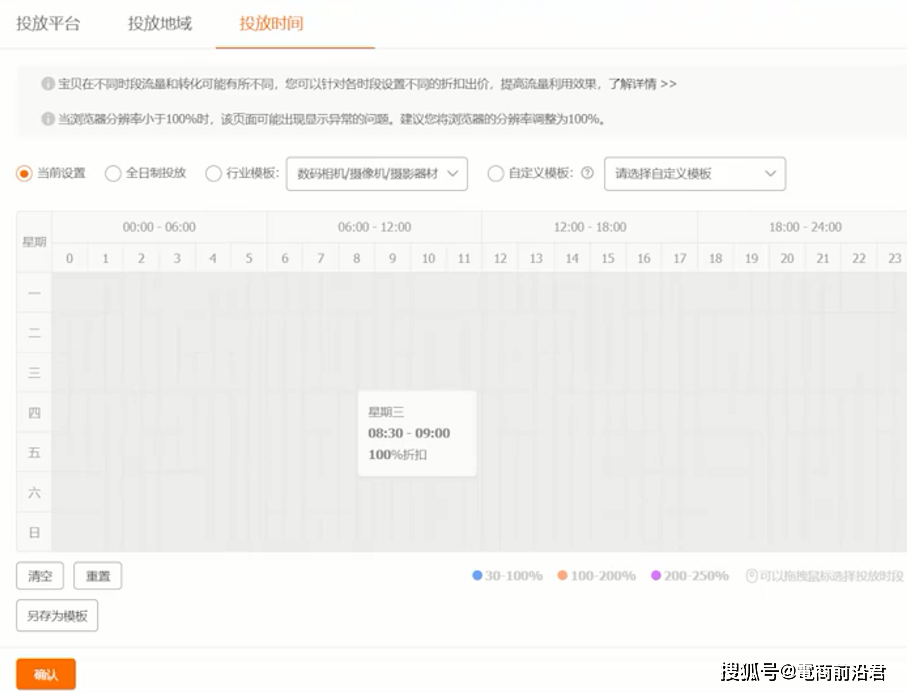Image resolution: width=907 pixels, height=692 pixels.
Task: Expand the 请选择自定义模板 dropdown
Action: click(695, 174)
